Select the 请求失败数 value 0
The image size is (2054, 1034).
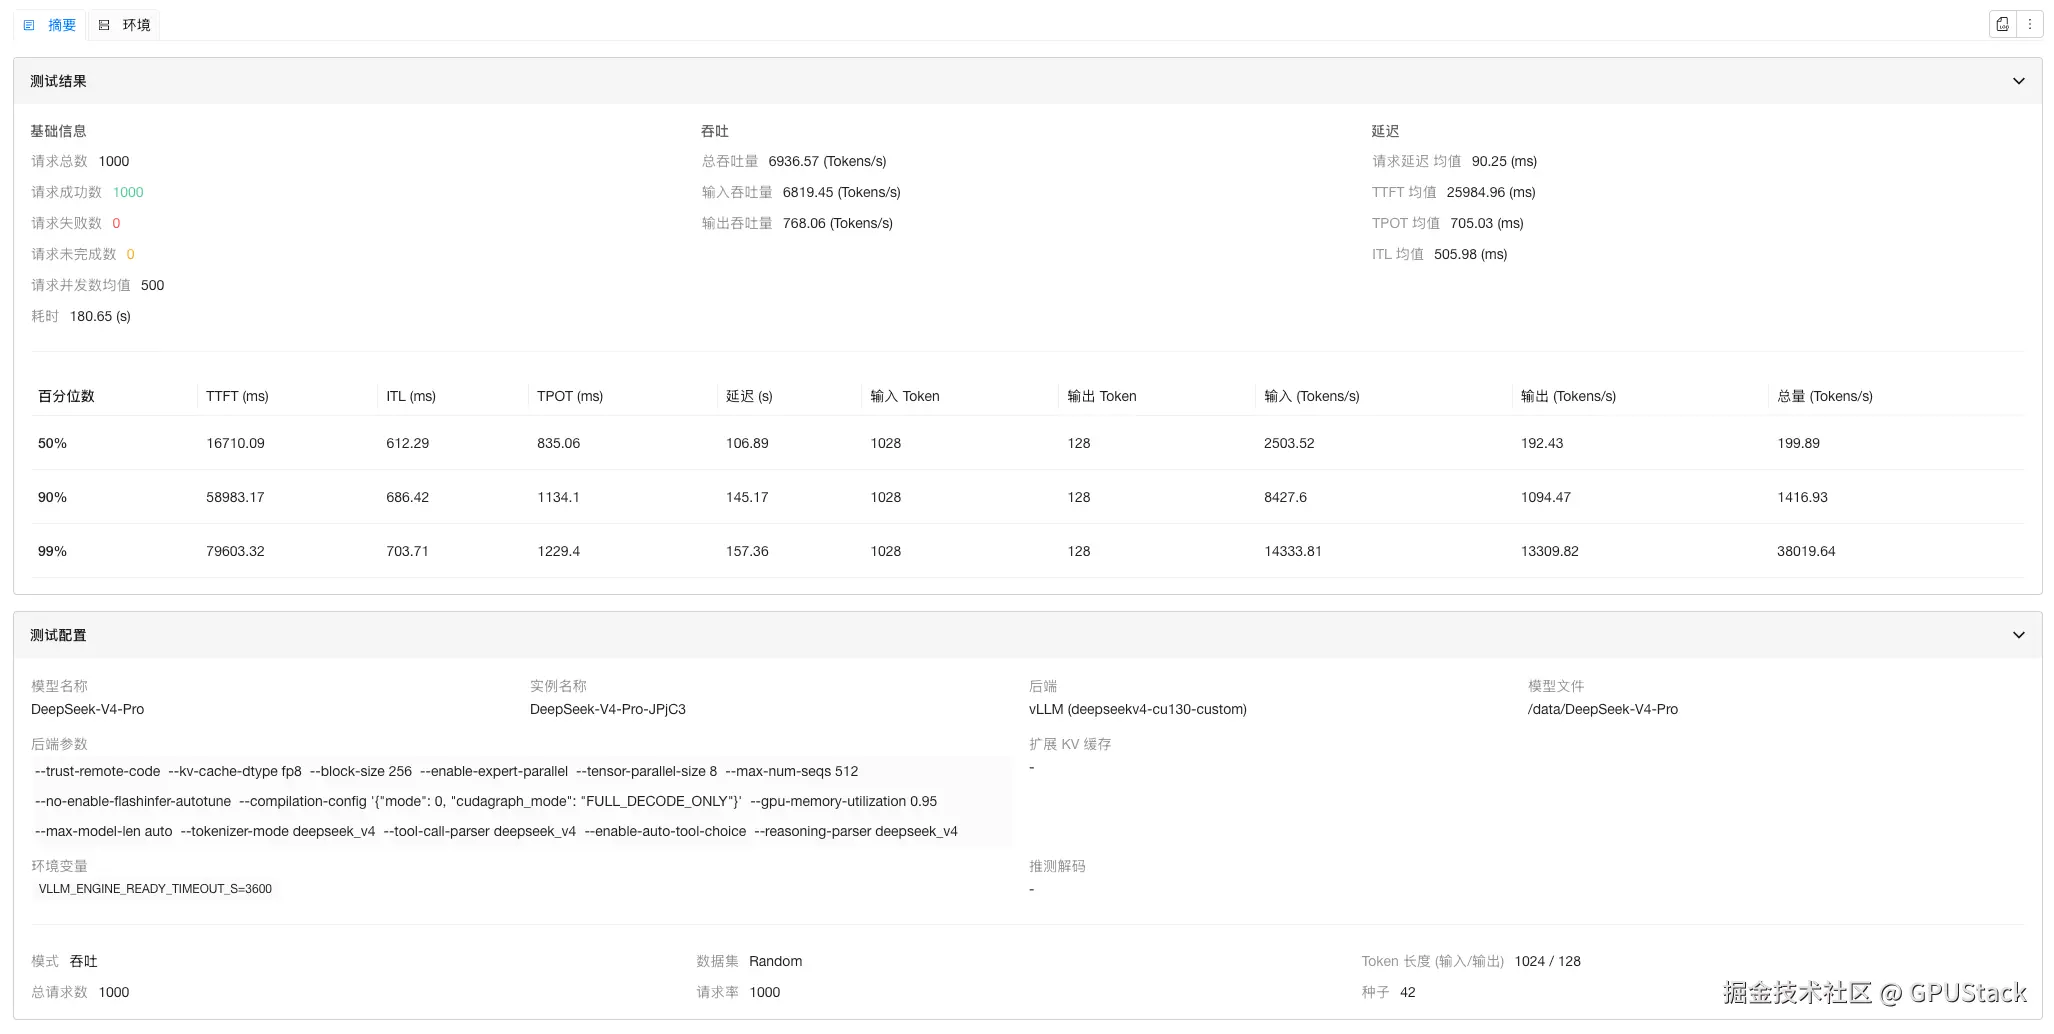pyautogui.click(x=116, y=223)
